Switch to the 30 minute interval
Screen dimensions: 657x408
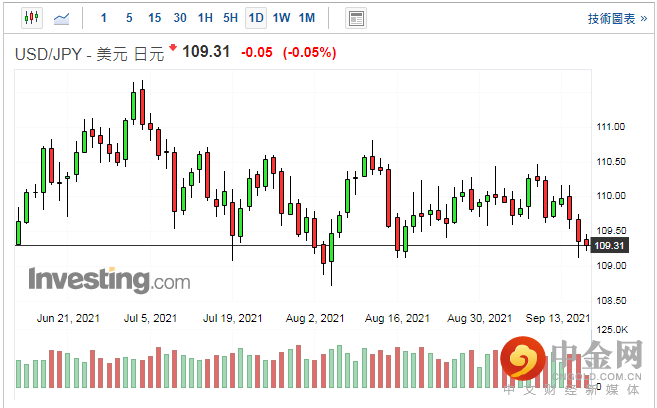[x=180, y=18]
